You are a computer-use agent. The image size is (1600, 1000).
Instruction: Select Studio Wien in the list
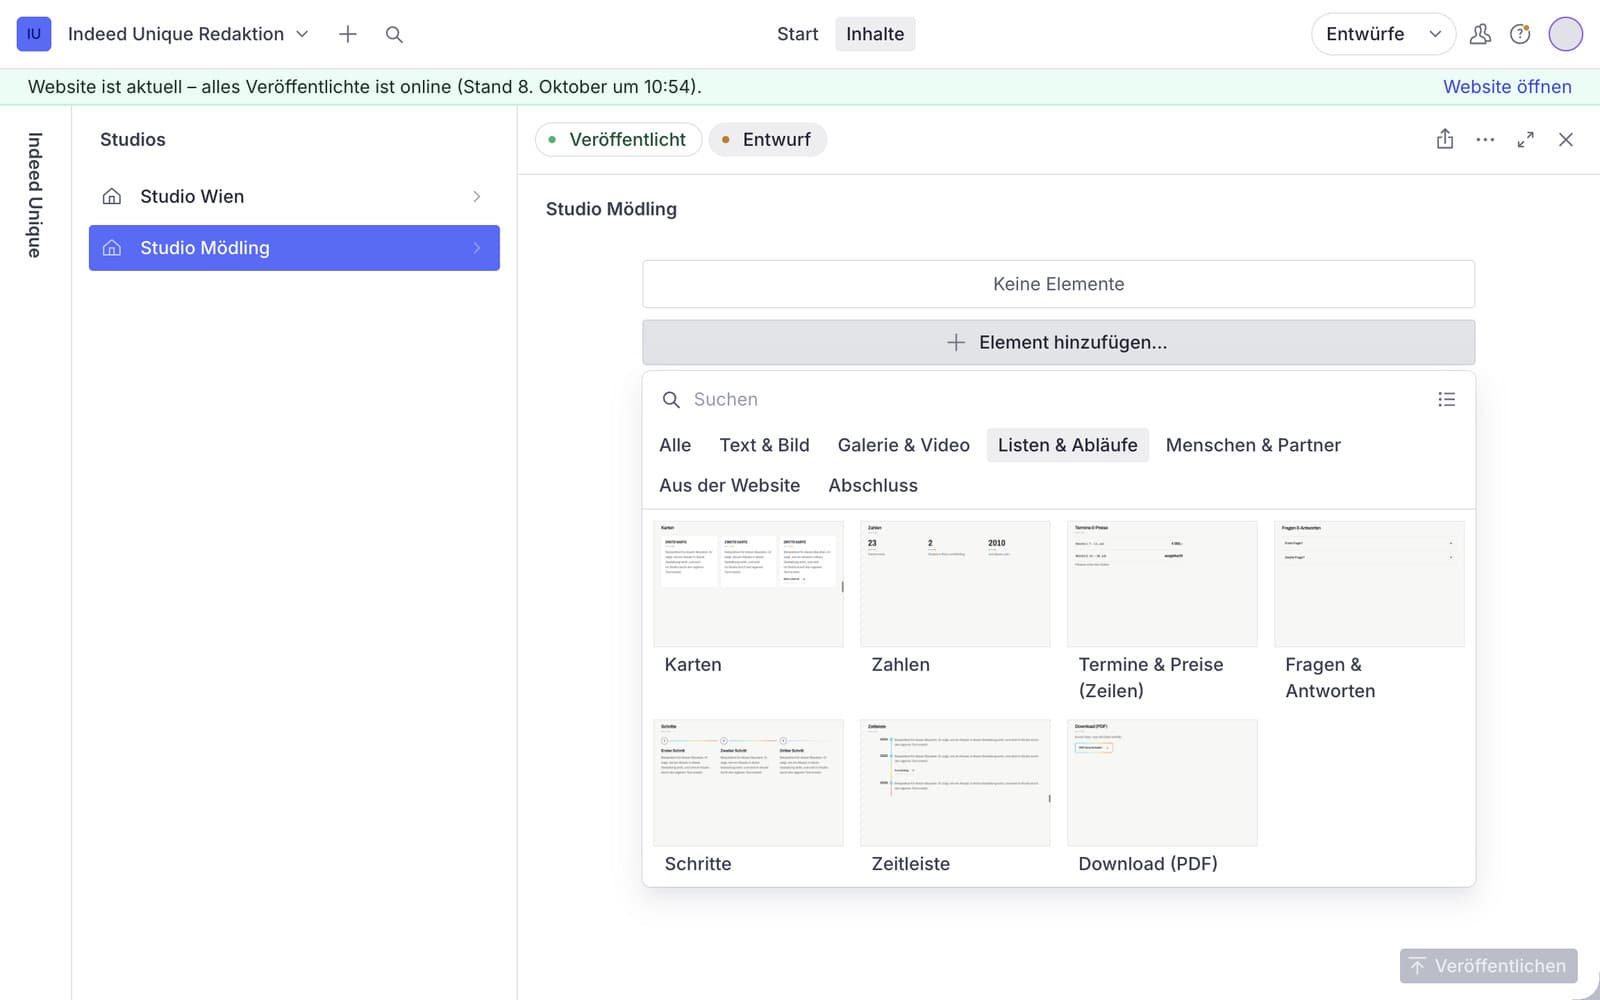click(294, 197)
